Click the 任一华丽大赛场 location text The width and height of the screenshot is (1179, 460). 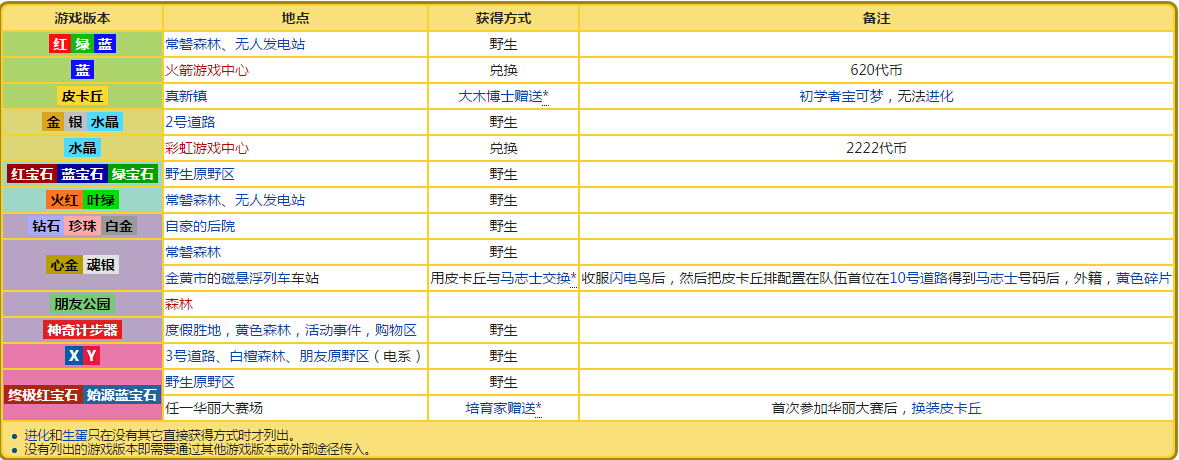pos(214,408)
